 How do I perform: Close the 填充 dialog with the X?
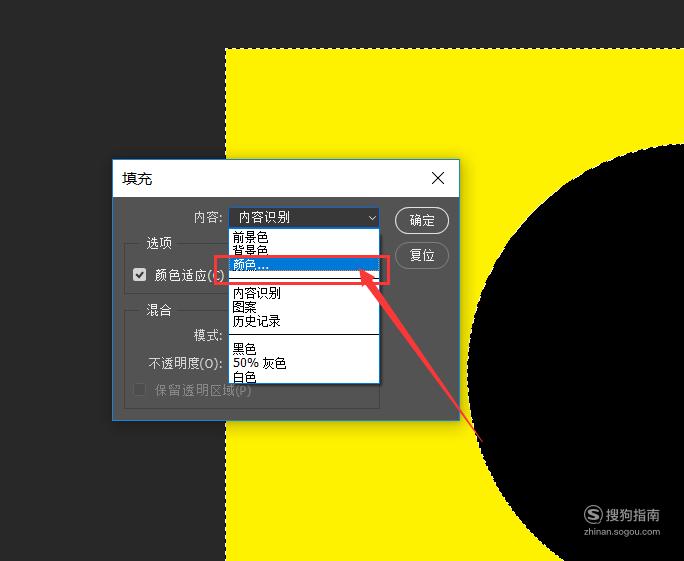[438, 178]
